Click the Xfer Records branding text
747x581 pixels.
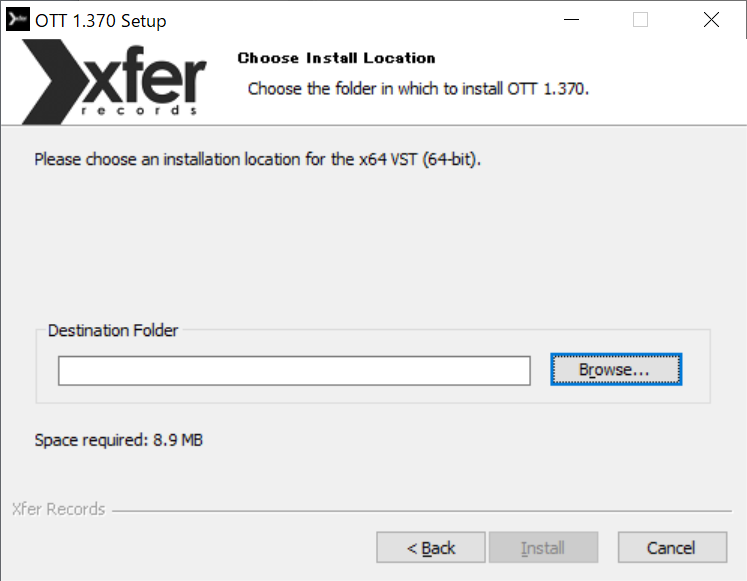click(x=58, y=509)
